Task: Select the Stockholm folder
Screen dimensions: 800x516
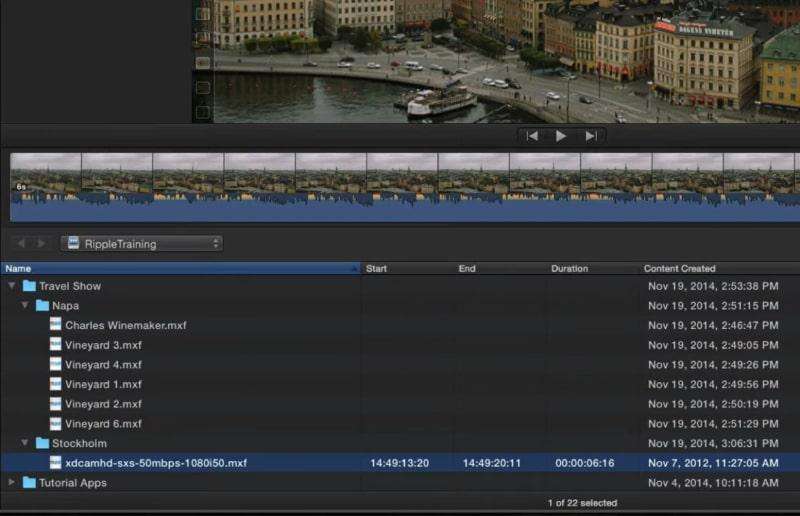Action: pos(79,444)
